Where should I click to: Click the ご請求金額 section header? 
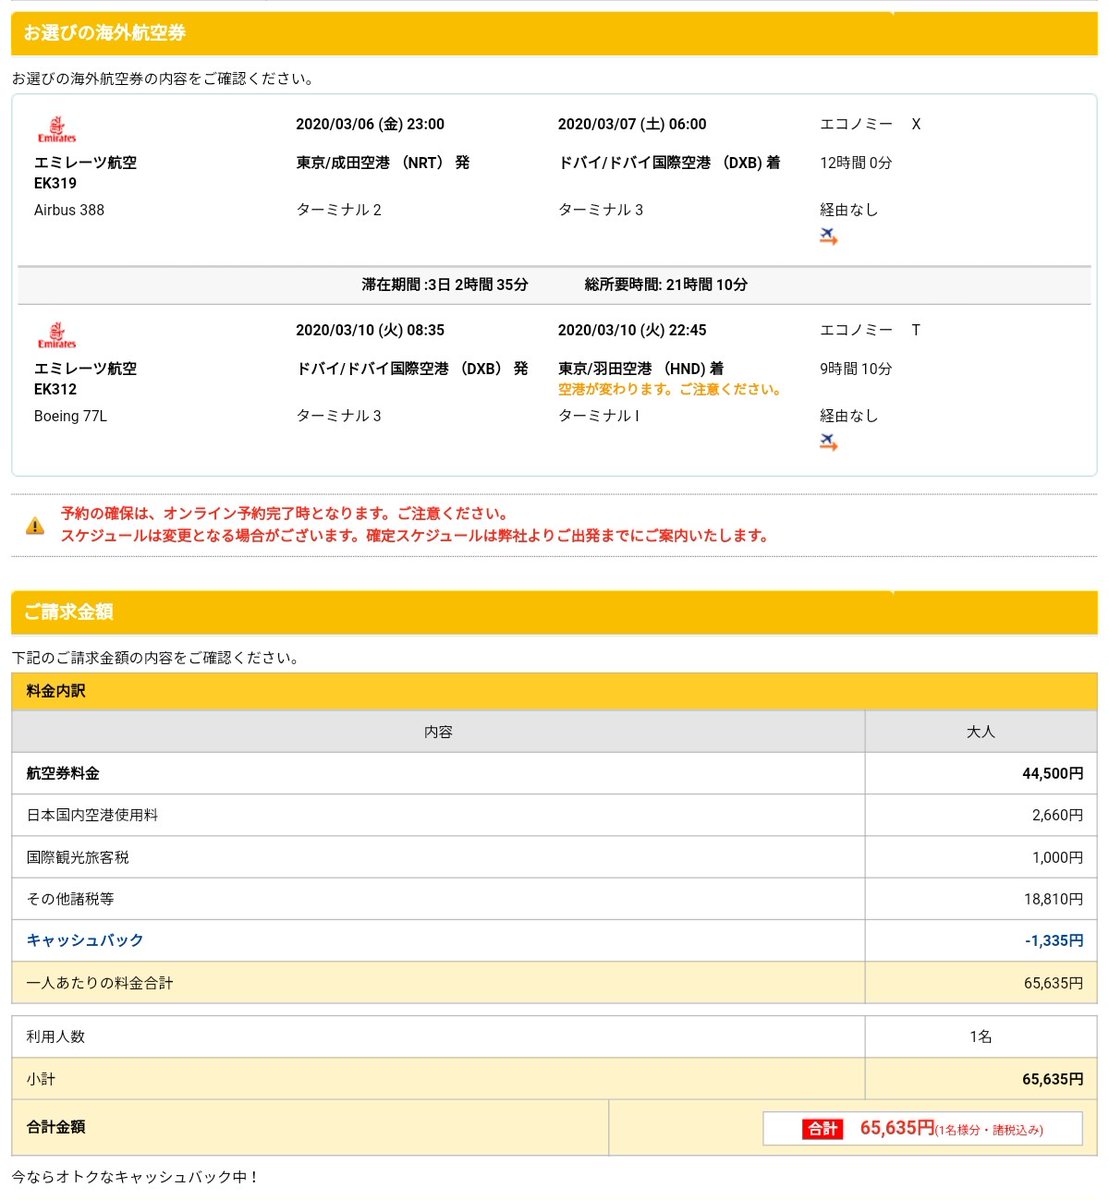tap(554, 612)
